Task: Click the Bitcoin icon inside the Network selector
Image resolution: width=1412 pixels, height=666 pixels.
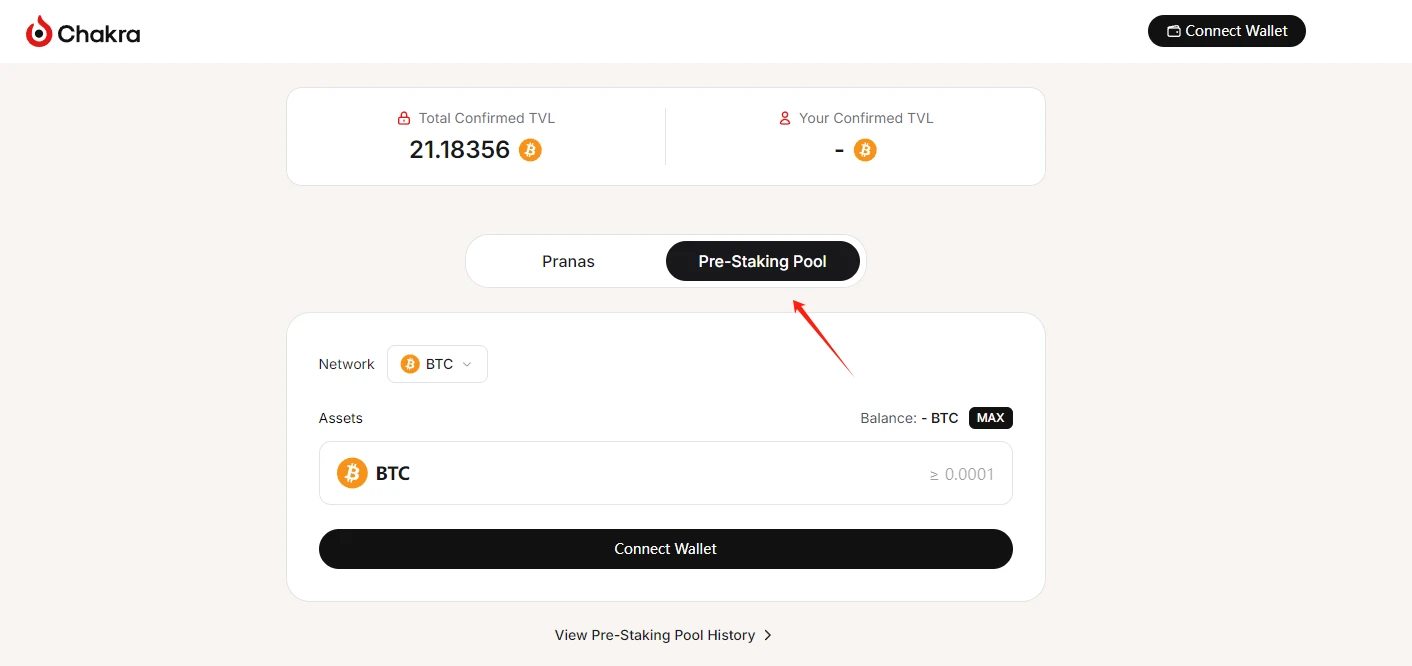Action: 410,364
